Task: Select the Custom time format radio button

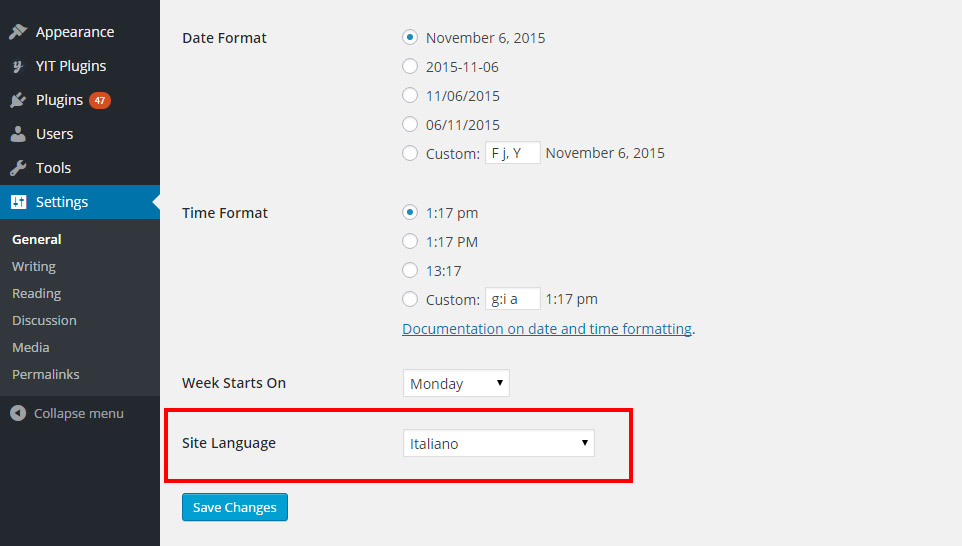Action: click(x=410, y=299)
